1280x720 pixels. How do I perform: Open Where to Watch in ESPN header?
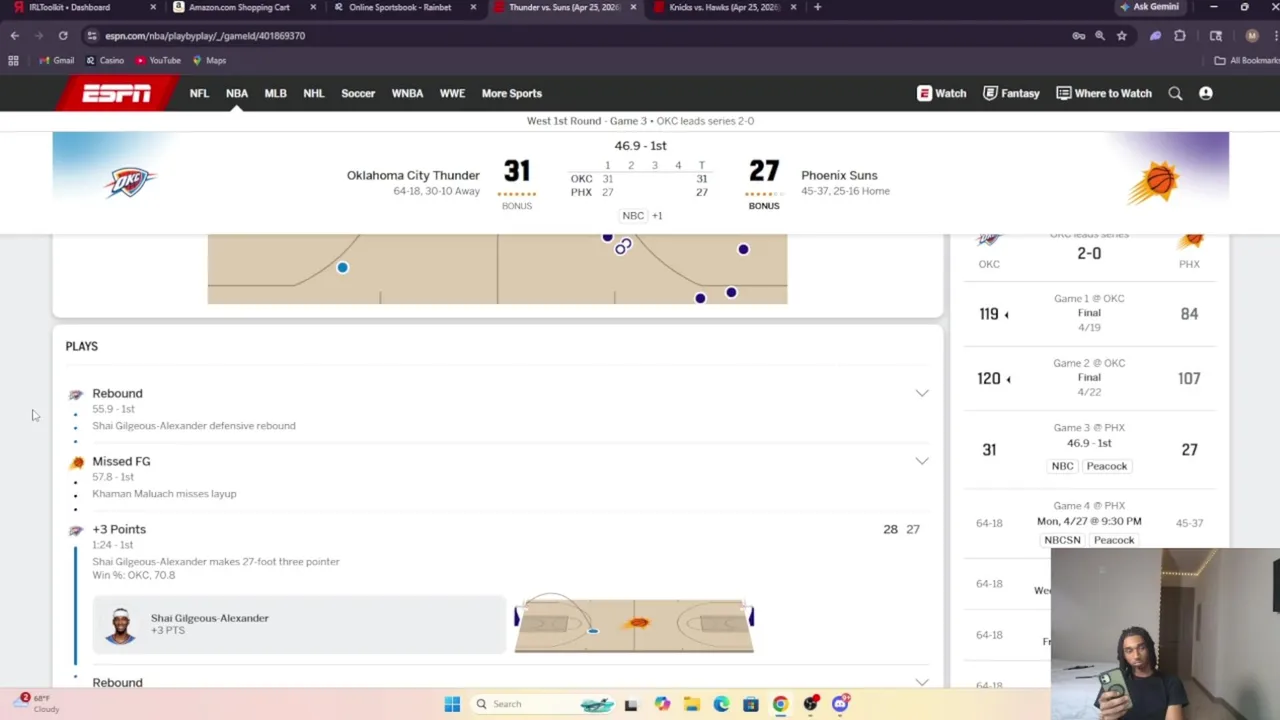click(x=1104, y=93)
